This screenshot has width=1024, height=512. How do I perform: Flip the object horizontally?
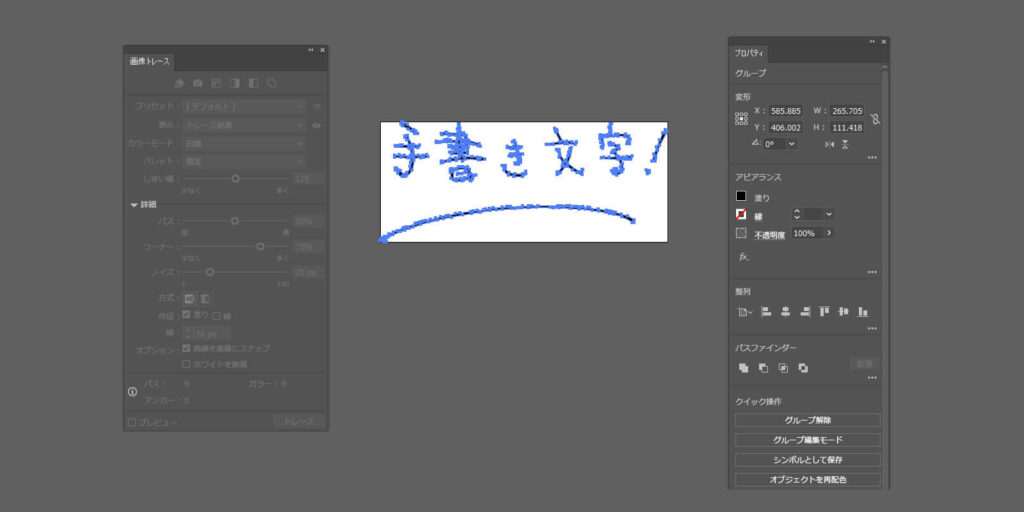[x=829, y=144]
